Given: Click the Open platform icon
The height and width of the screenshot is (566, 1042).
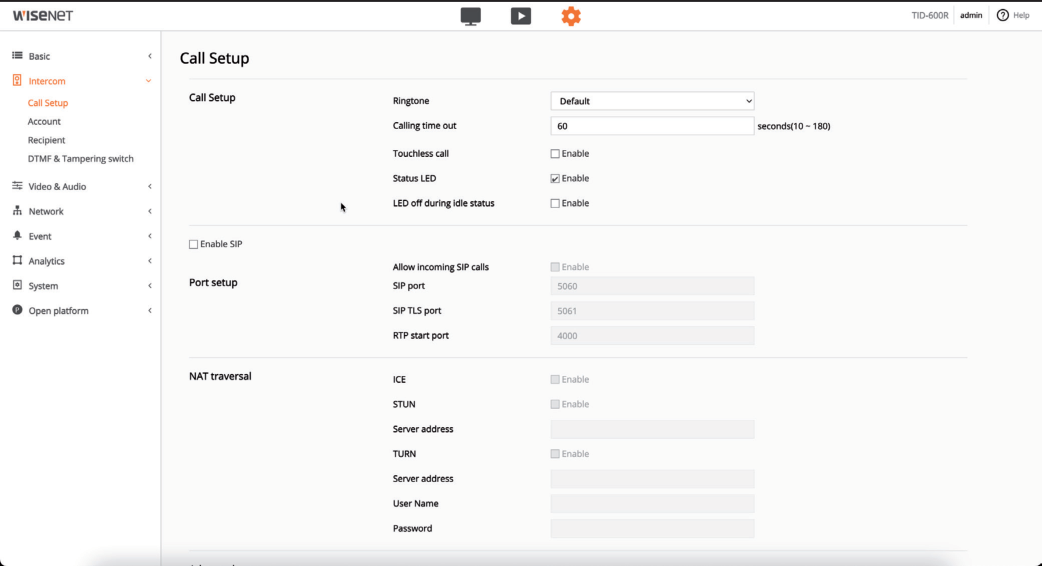Looking at the screenshot, I should click(x=17, y=310).
